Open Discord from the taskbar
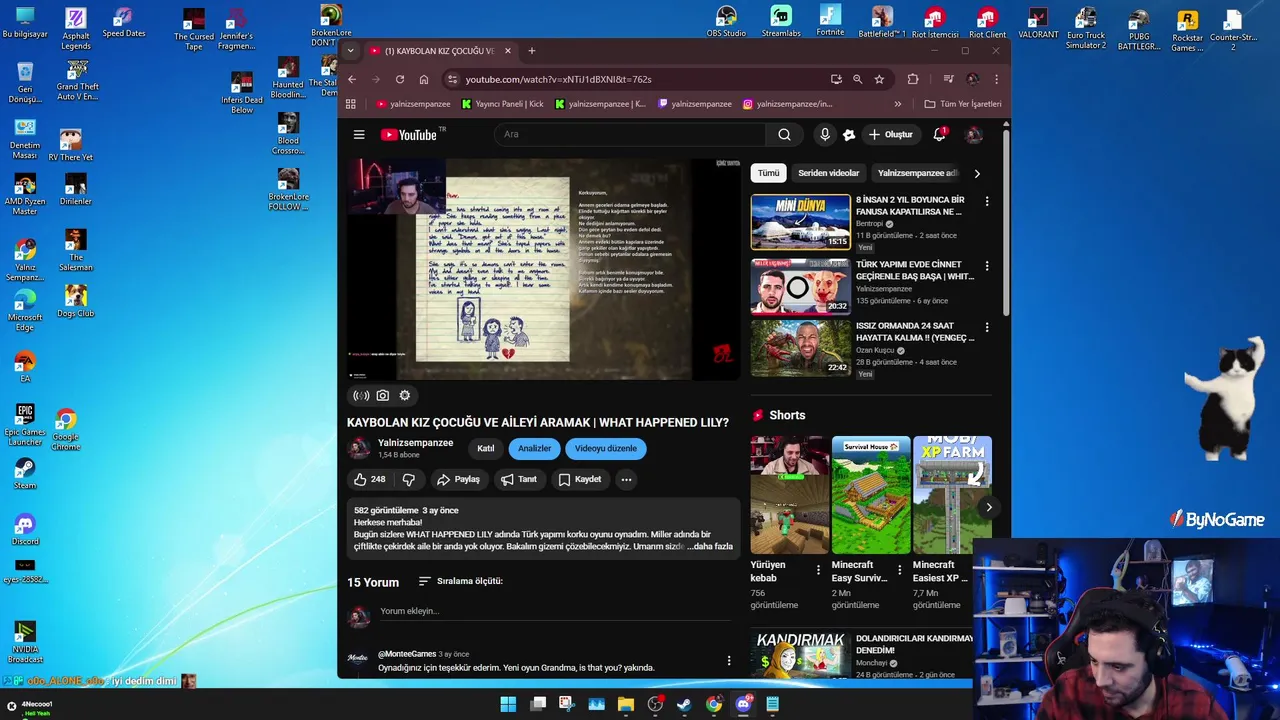1280x720 pixels. pyautogui.click(x=743, y=704)
